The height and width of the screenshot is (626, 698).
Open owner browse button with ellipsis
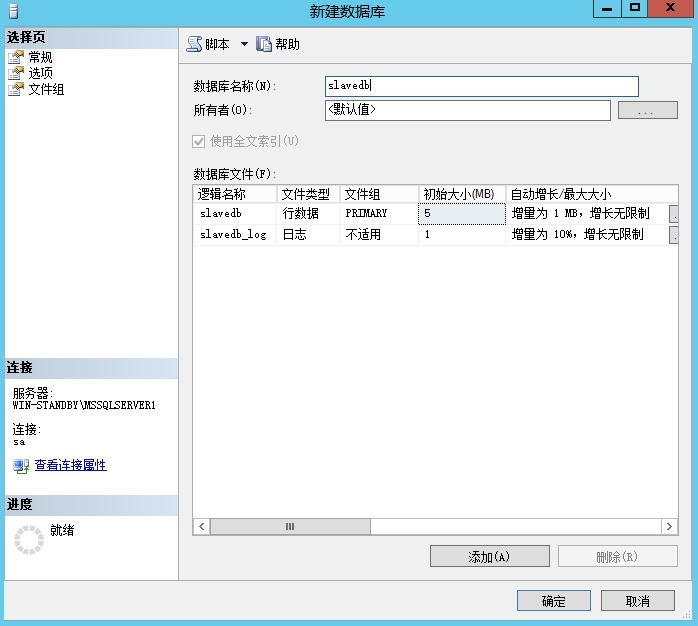point(647,111)
